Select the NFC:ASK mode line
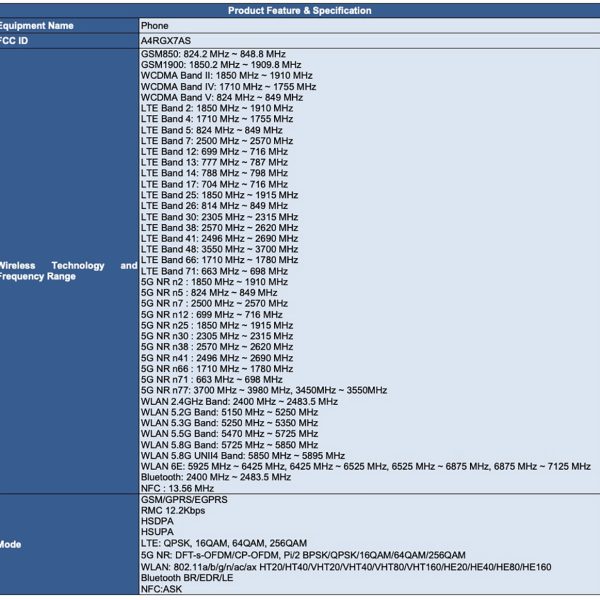 click(x=162, y=589)
